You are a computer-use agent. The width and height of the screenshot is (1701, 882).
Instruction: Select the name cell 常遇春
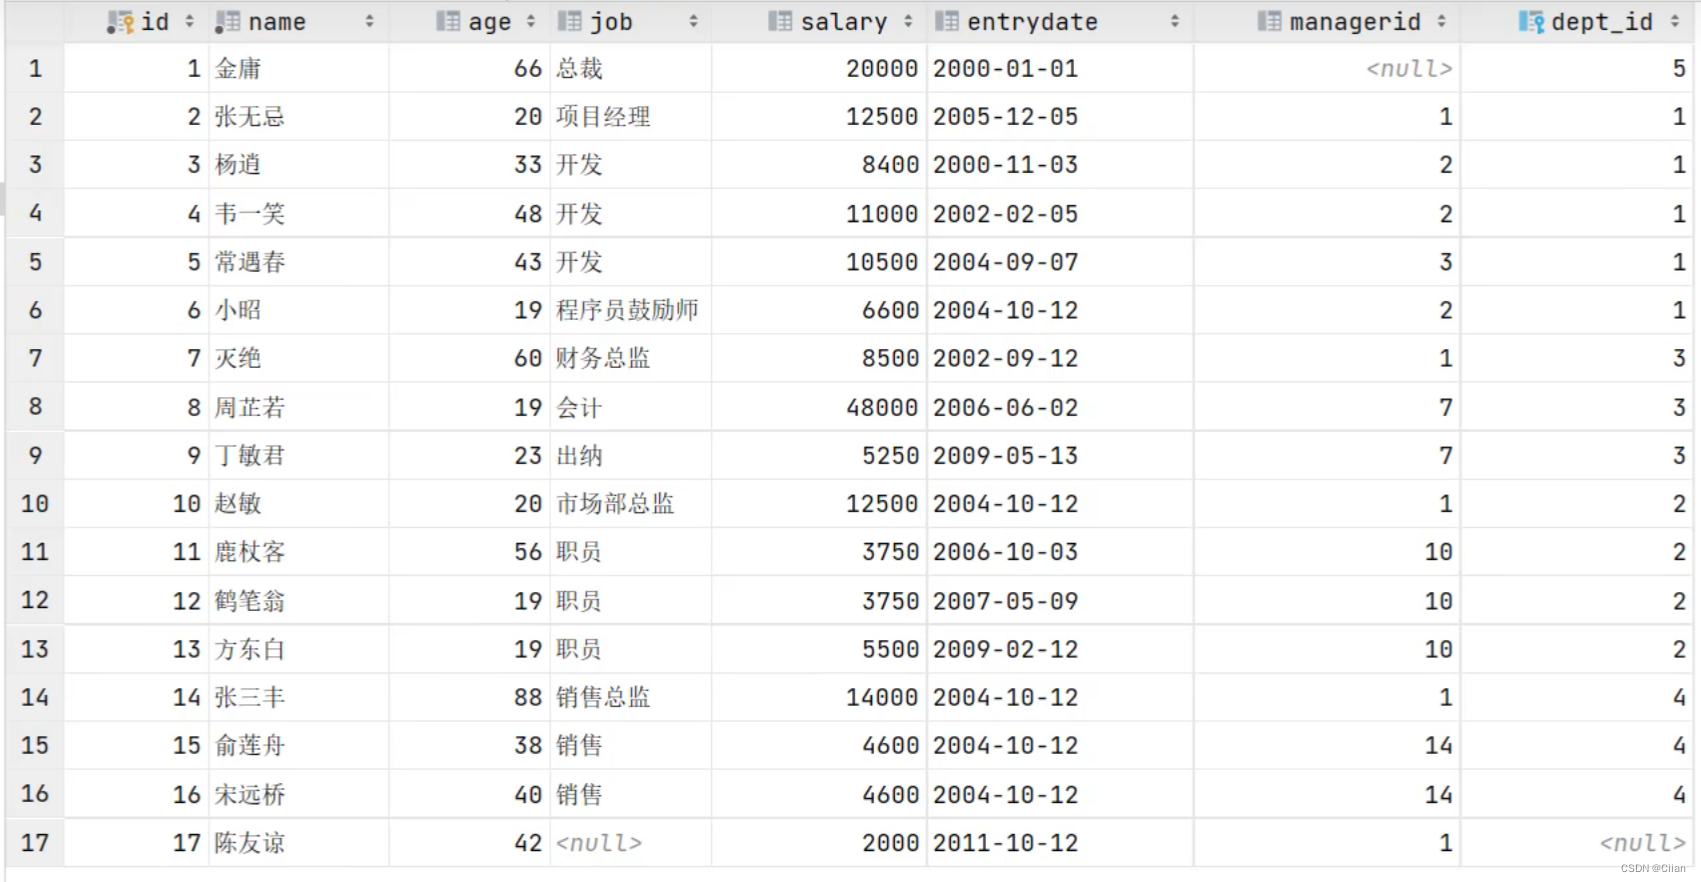298,262
